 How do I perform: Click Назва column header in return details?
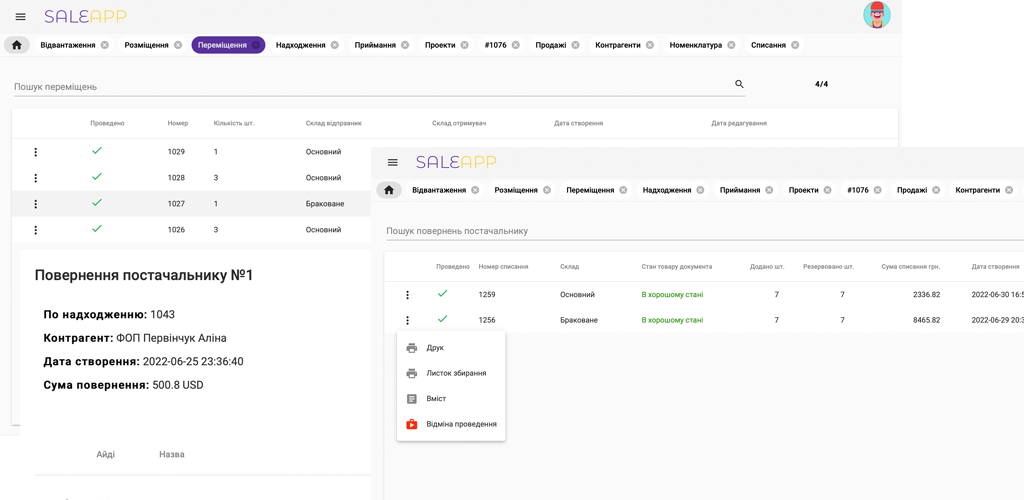coord(172,454)
